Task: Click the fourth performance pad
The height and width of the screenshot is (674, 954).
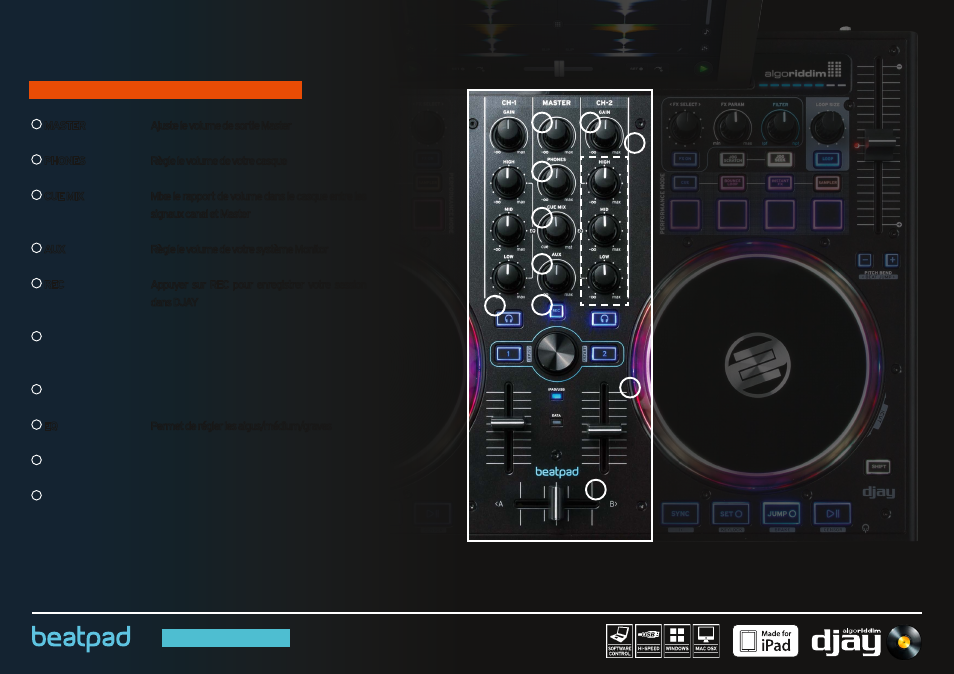Action: pyautogui.click(x=827, y=214)
